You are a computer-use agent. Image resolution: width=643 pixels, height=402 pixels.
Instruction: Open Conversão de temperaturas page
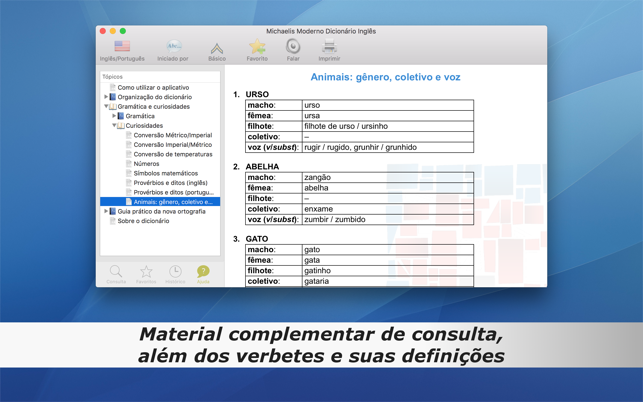click(x=173, y=154)
